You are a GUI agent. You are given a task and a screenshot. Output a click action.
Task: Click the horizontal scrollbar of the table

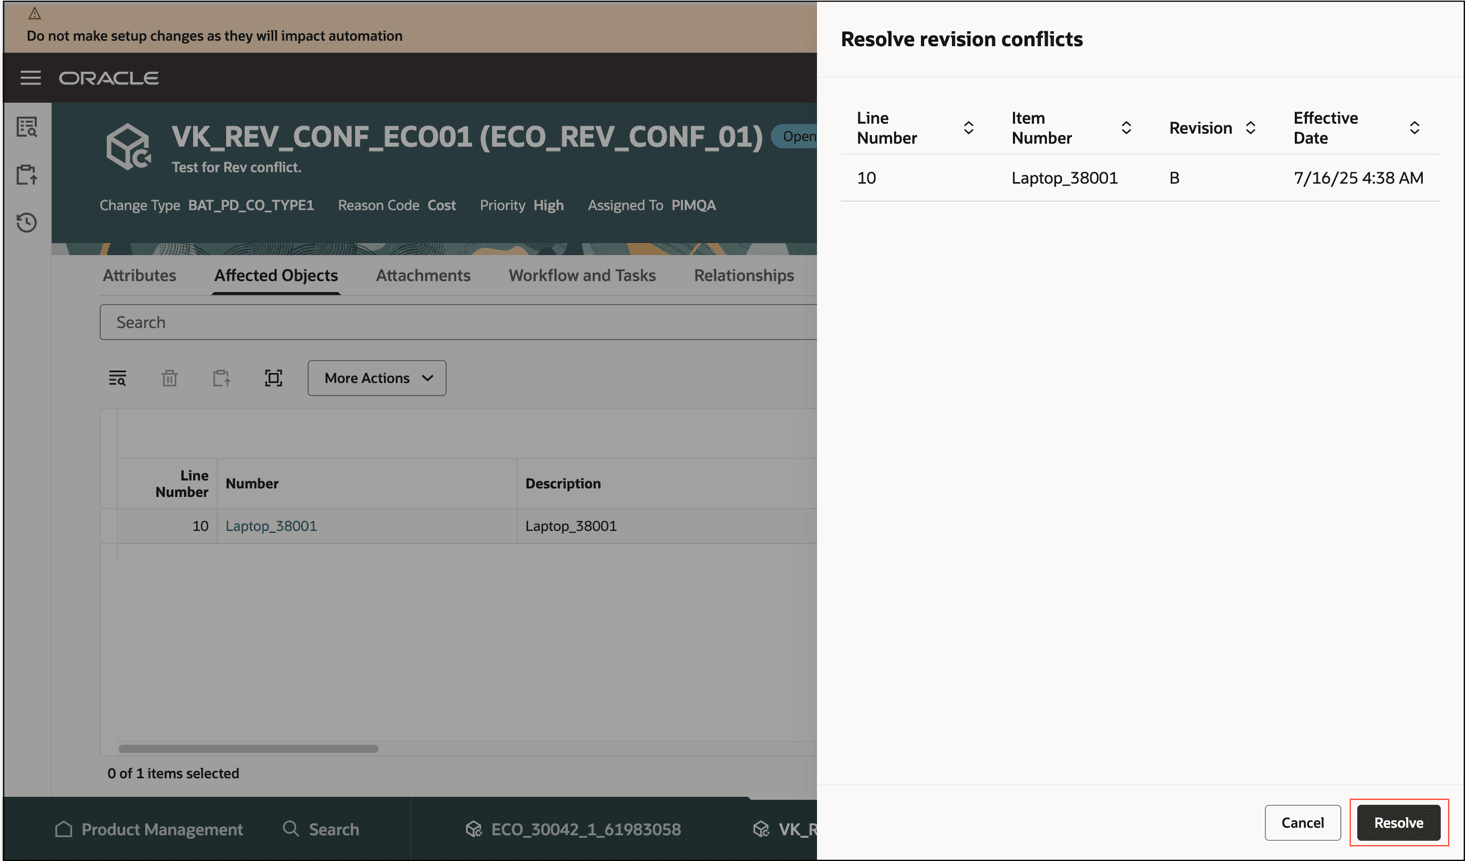pyautogui.click(x=248, y=748)
